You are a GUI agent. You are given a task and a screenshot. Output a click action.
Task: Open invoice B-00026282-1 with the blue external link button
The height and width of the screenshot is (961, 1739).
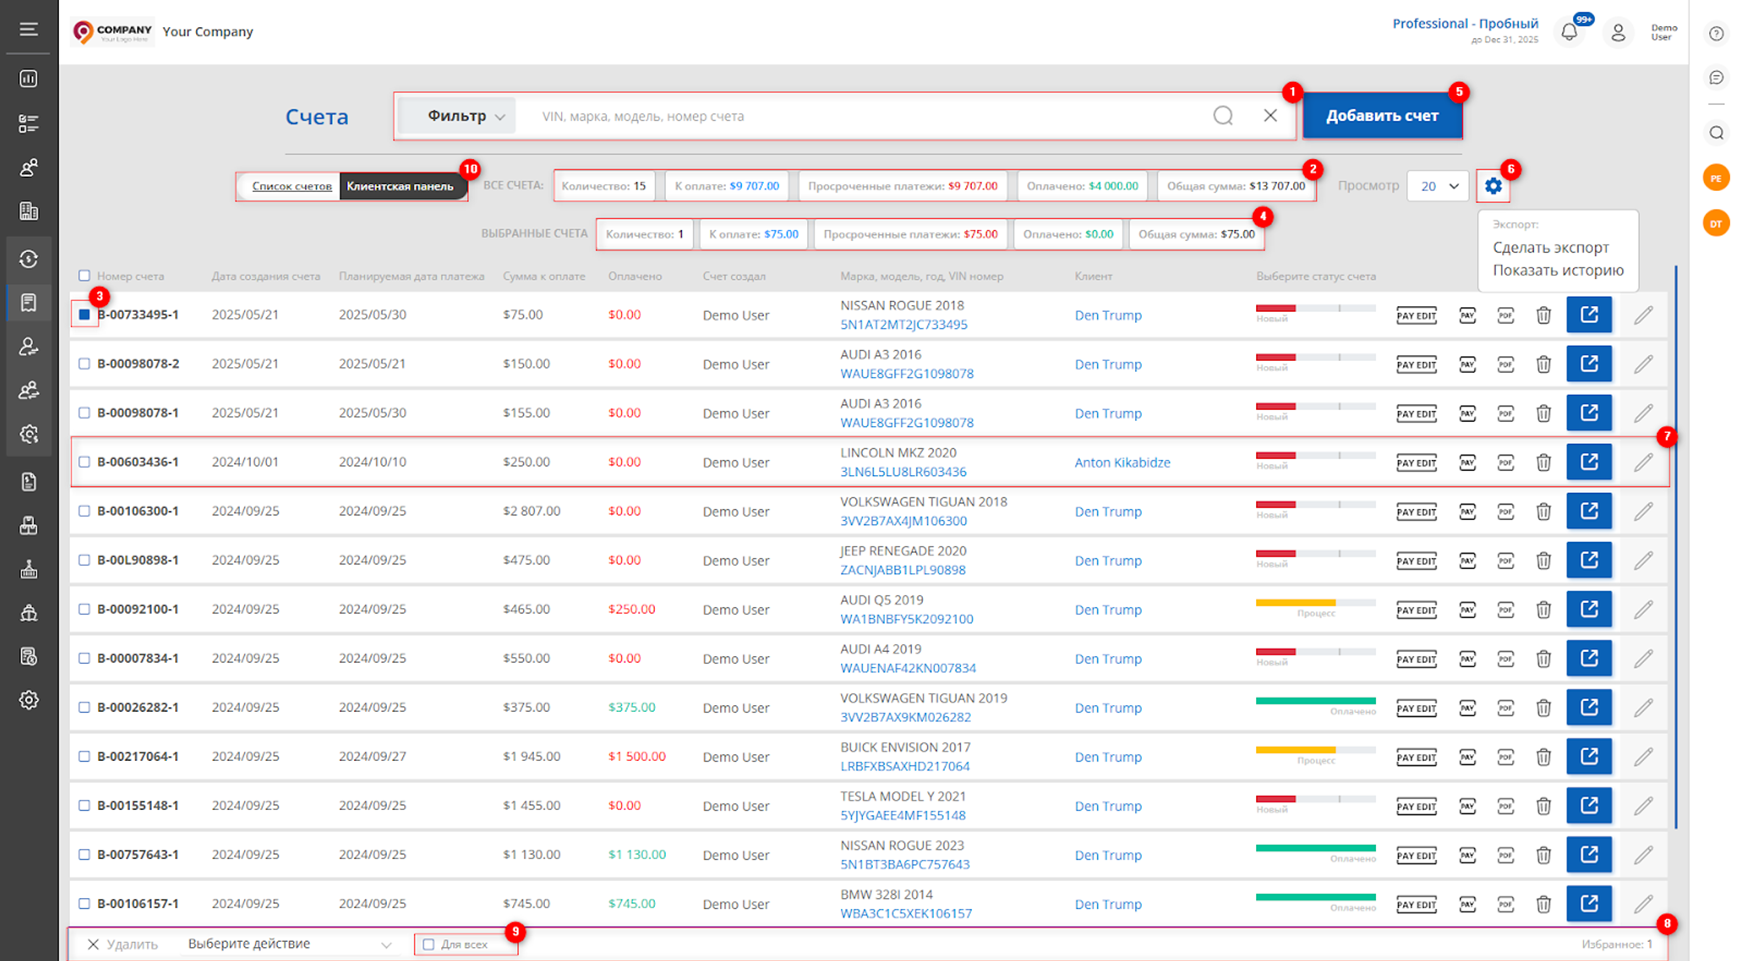(x=1589, y=707)
